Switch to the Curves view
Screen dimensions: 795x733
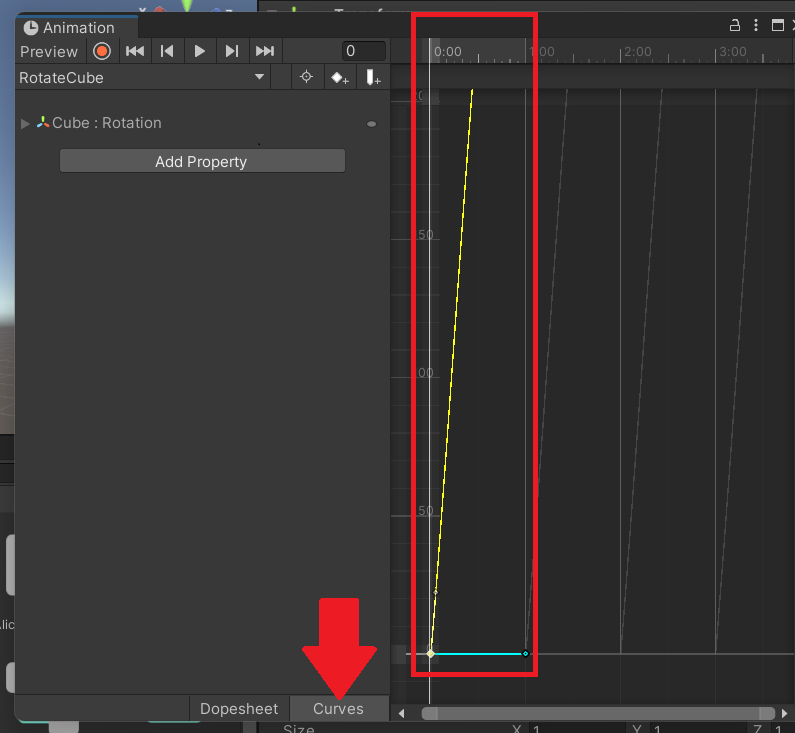click(x=338, y=708)
